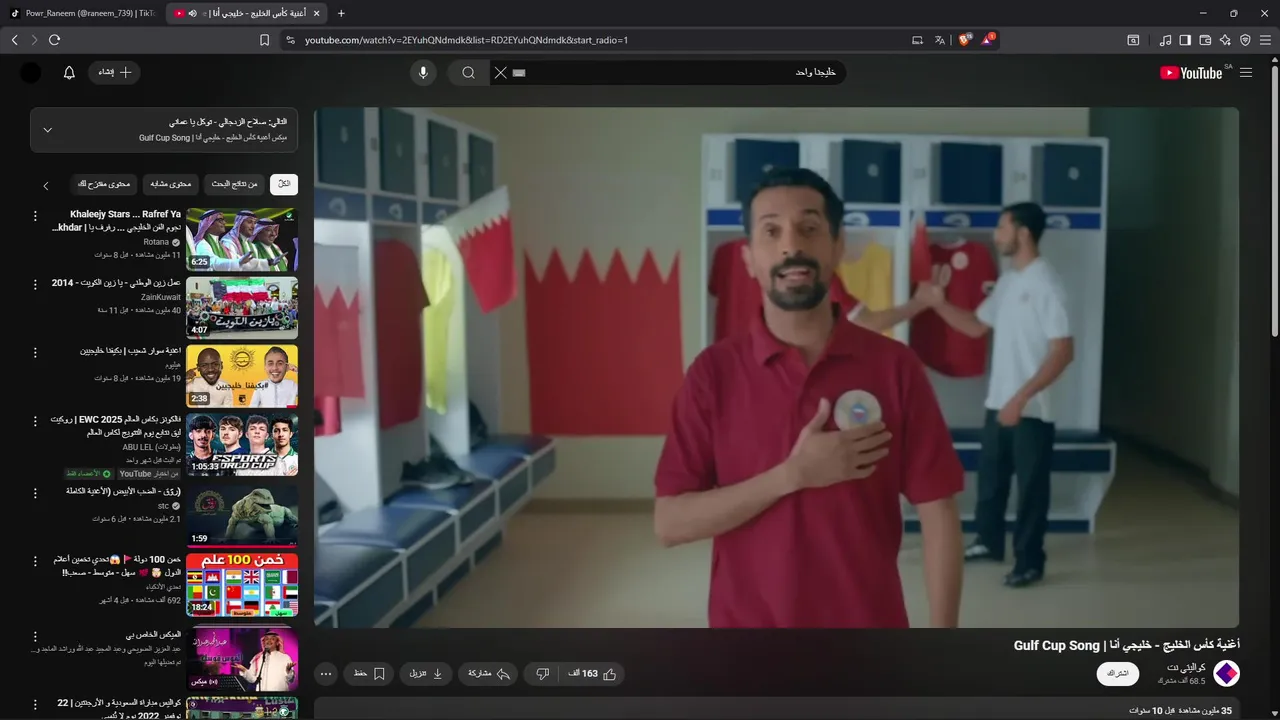The image size is (1280, 720).
Task: Play the Esports World Cup 1:05:33 thumbnail
Action: pyautogui.click(x=242, y=444)
